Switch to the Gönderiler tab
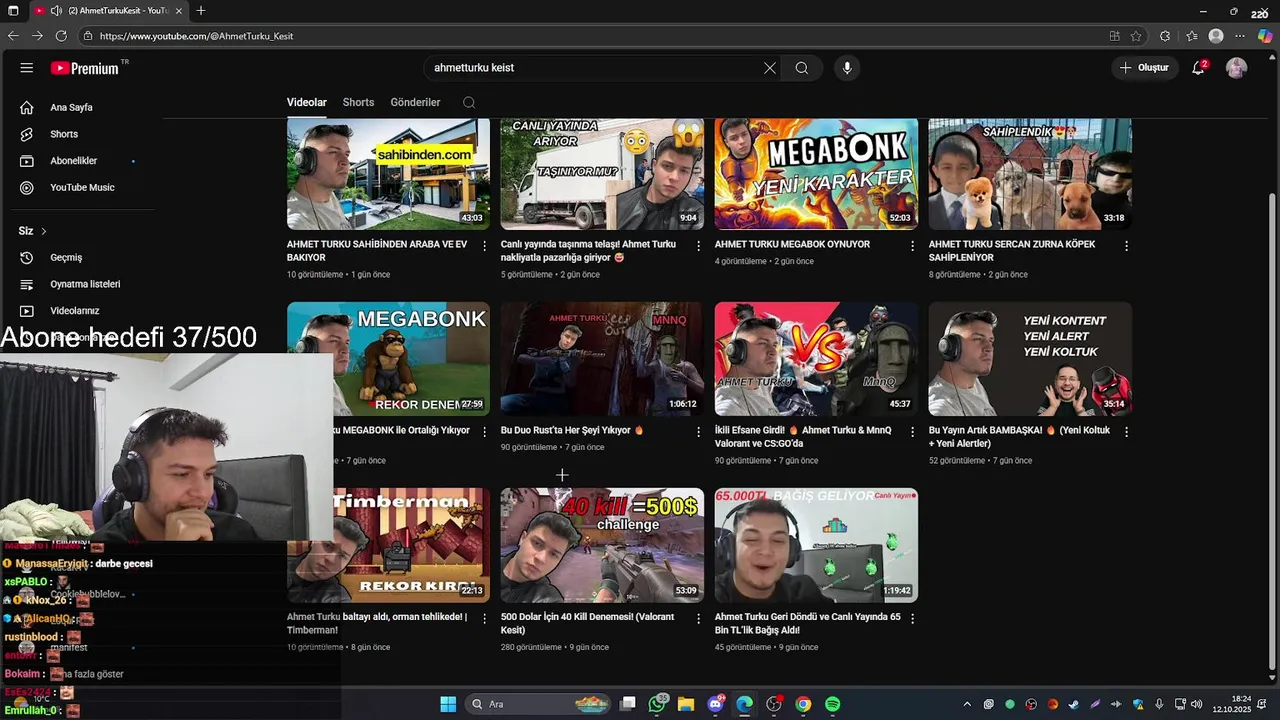Viewport: 1280px width, 720px height. 415,102
